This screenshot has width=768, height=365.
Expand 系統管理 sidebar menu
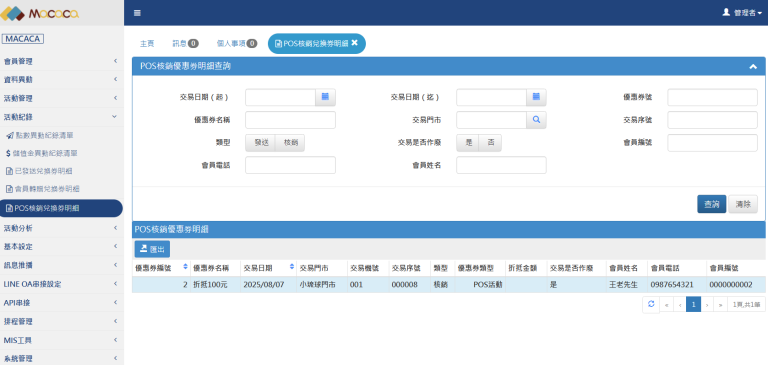(61, 358)
